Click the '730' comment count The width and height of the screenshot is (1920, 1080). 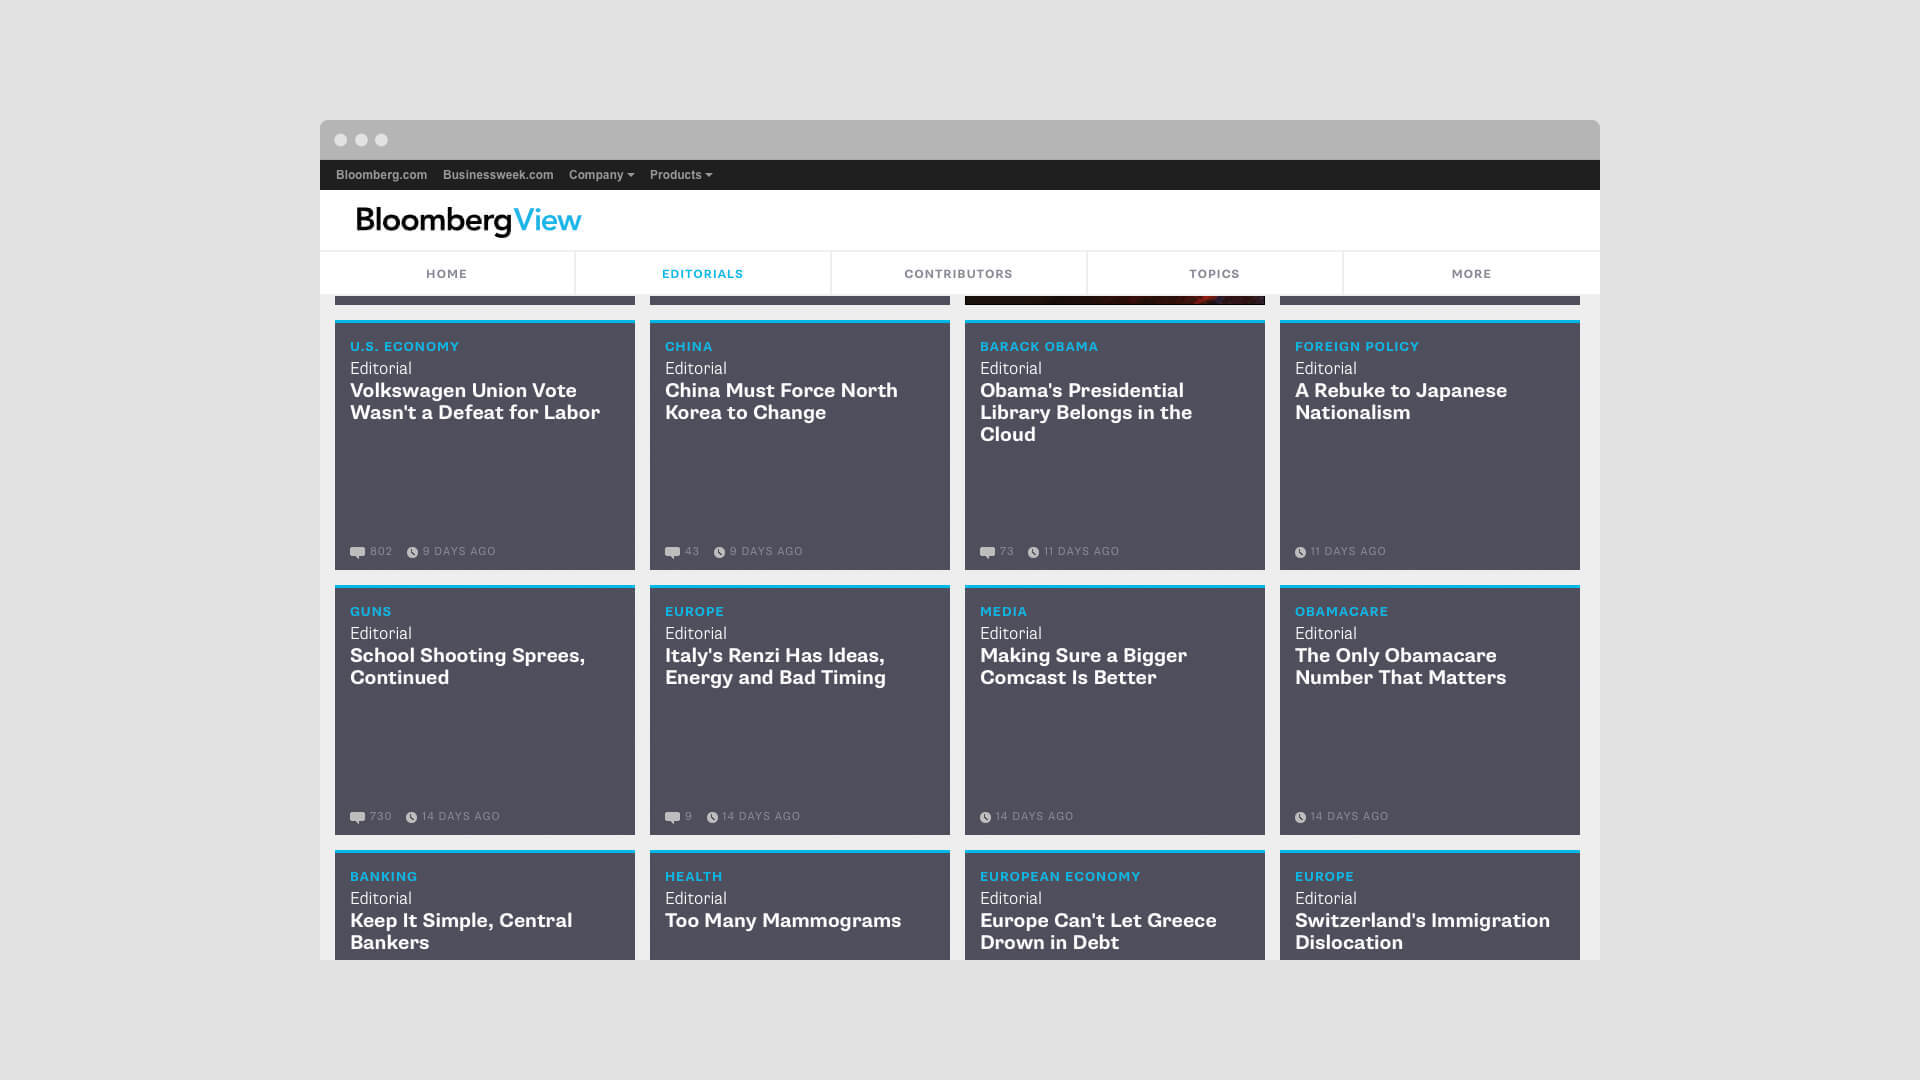click(381, 817)
